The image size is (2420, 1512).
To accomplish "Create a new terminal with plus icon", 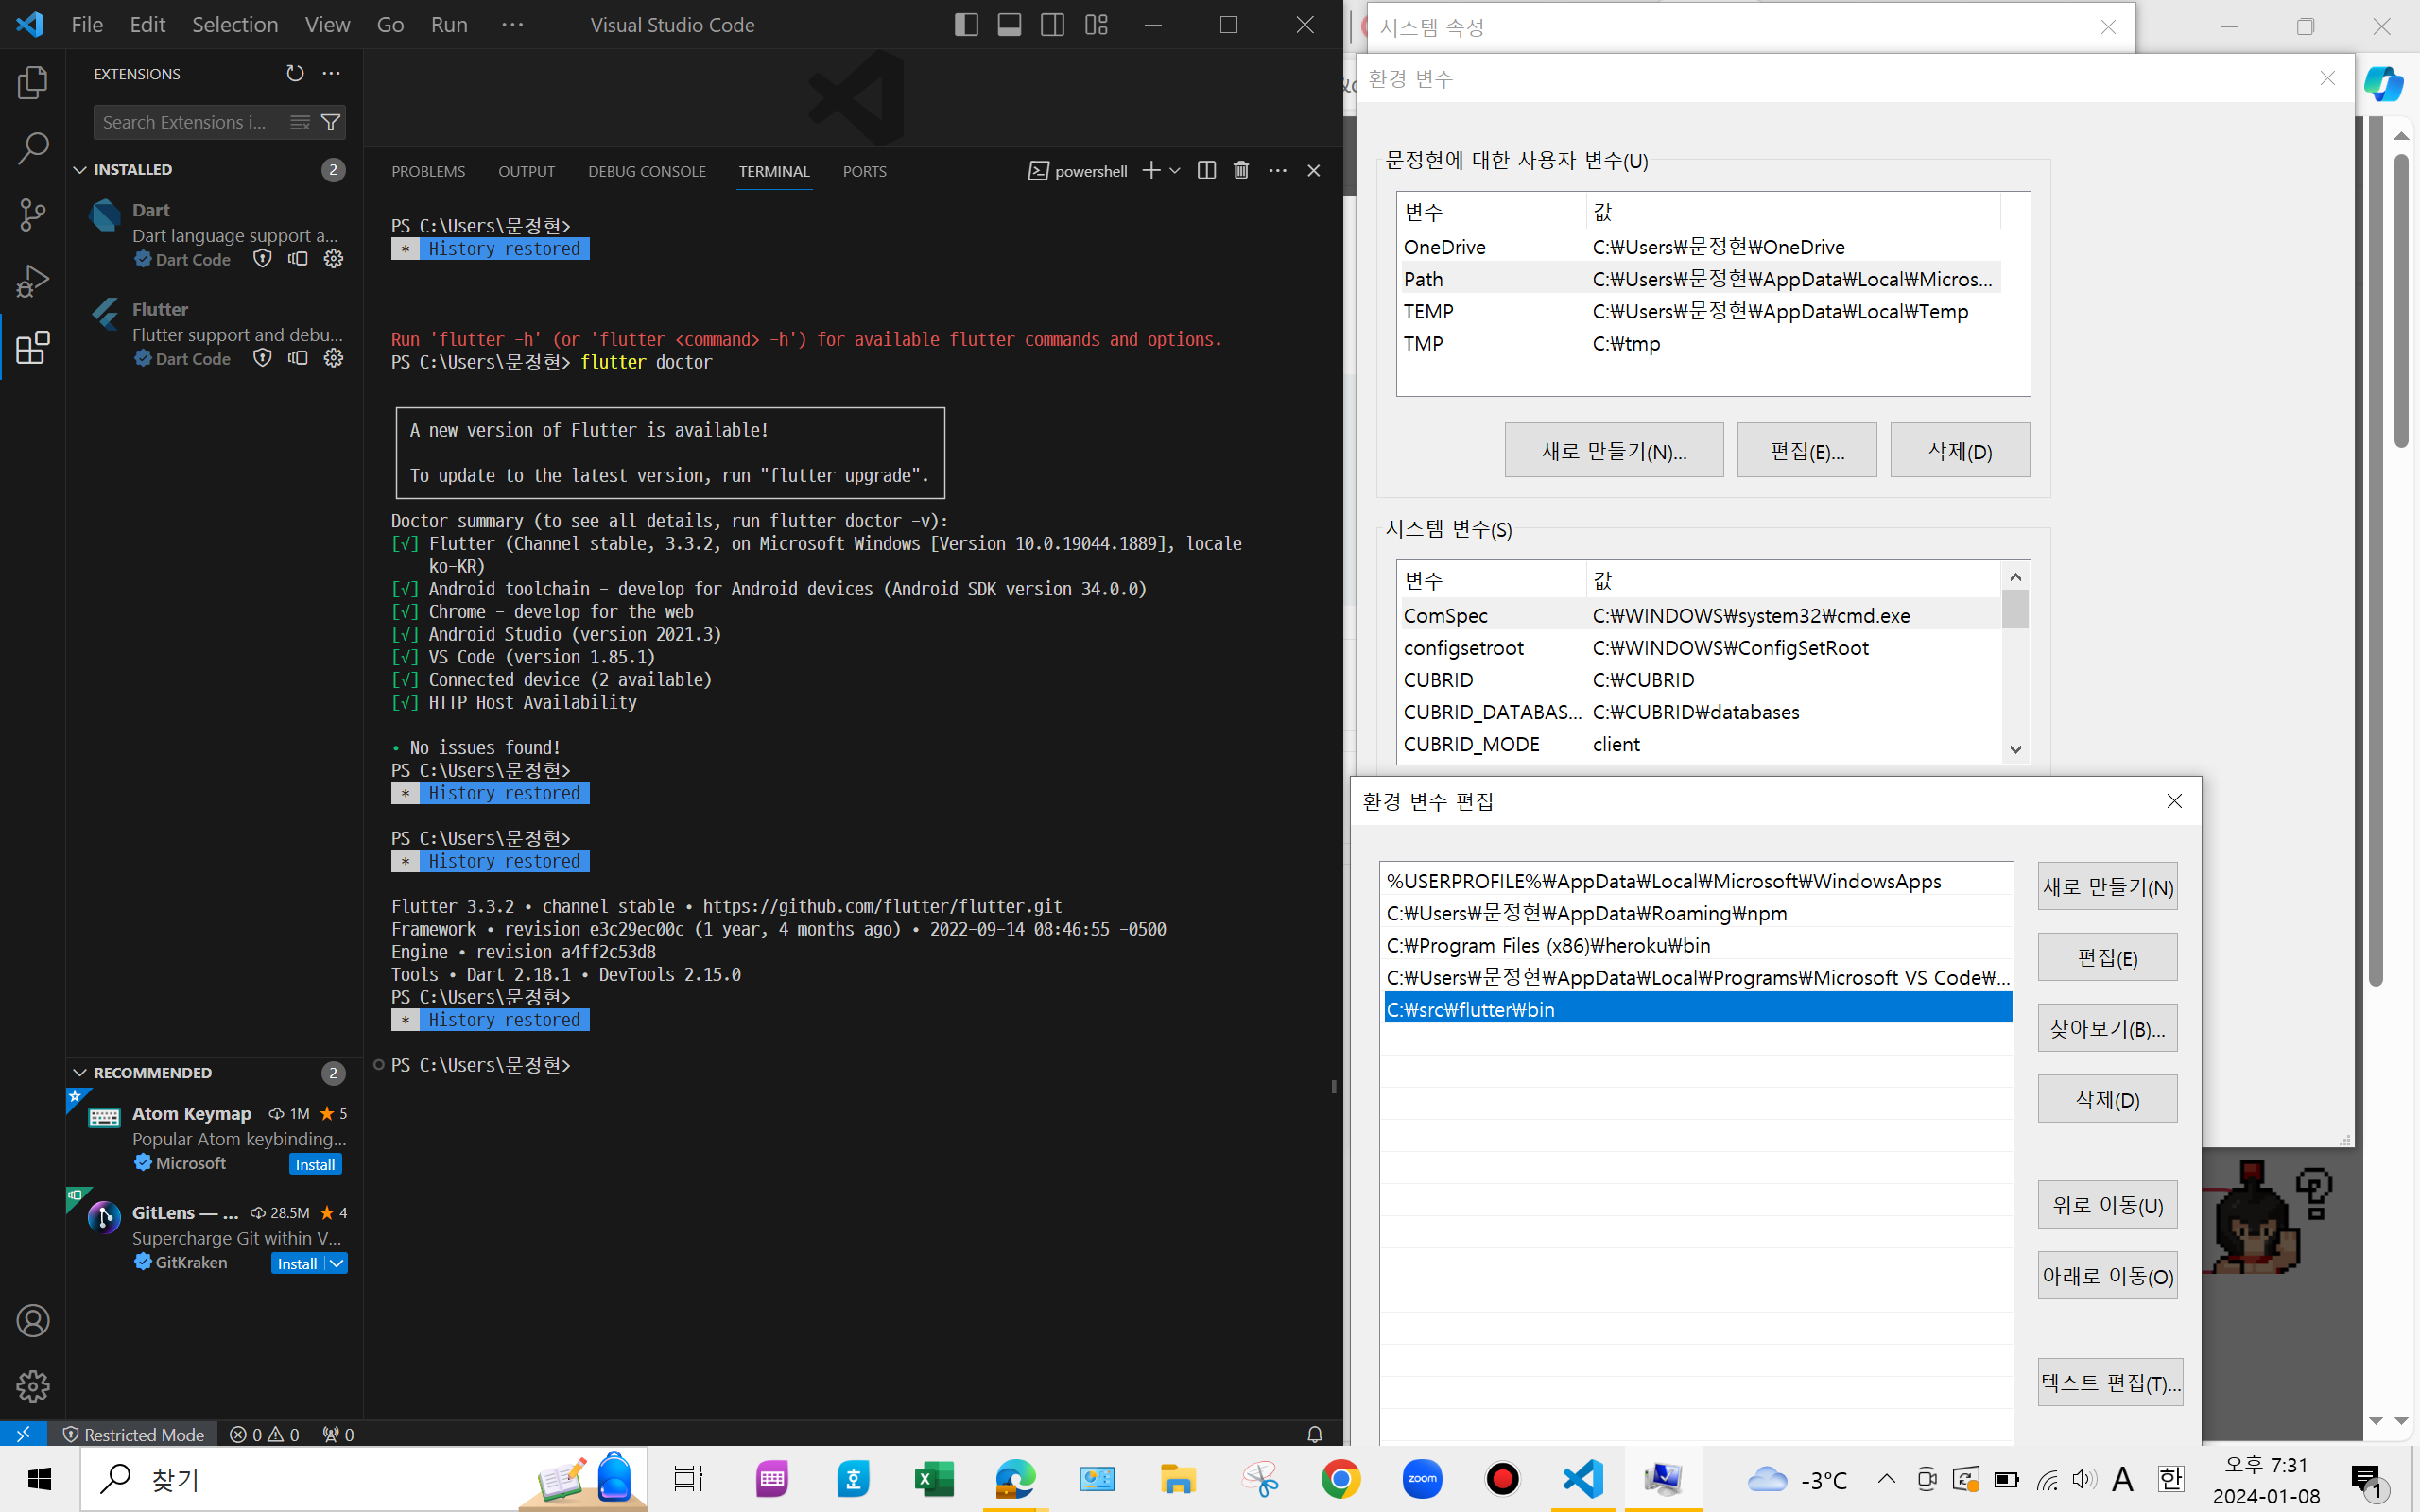I will click(x=1152, y=171).
